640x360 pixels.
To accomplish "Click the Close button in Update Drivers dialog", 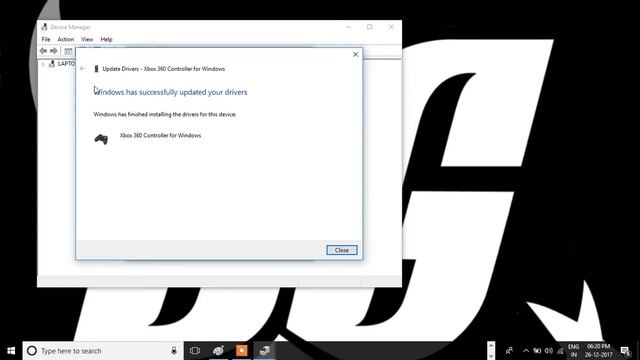I will (342, 250).
